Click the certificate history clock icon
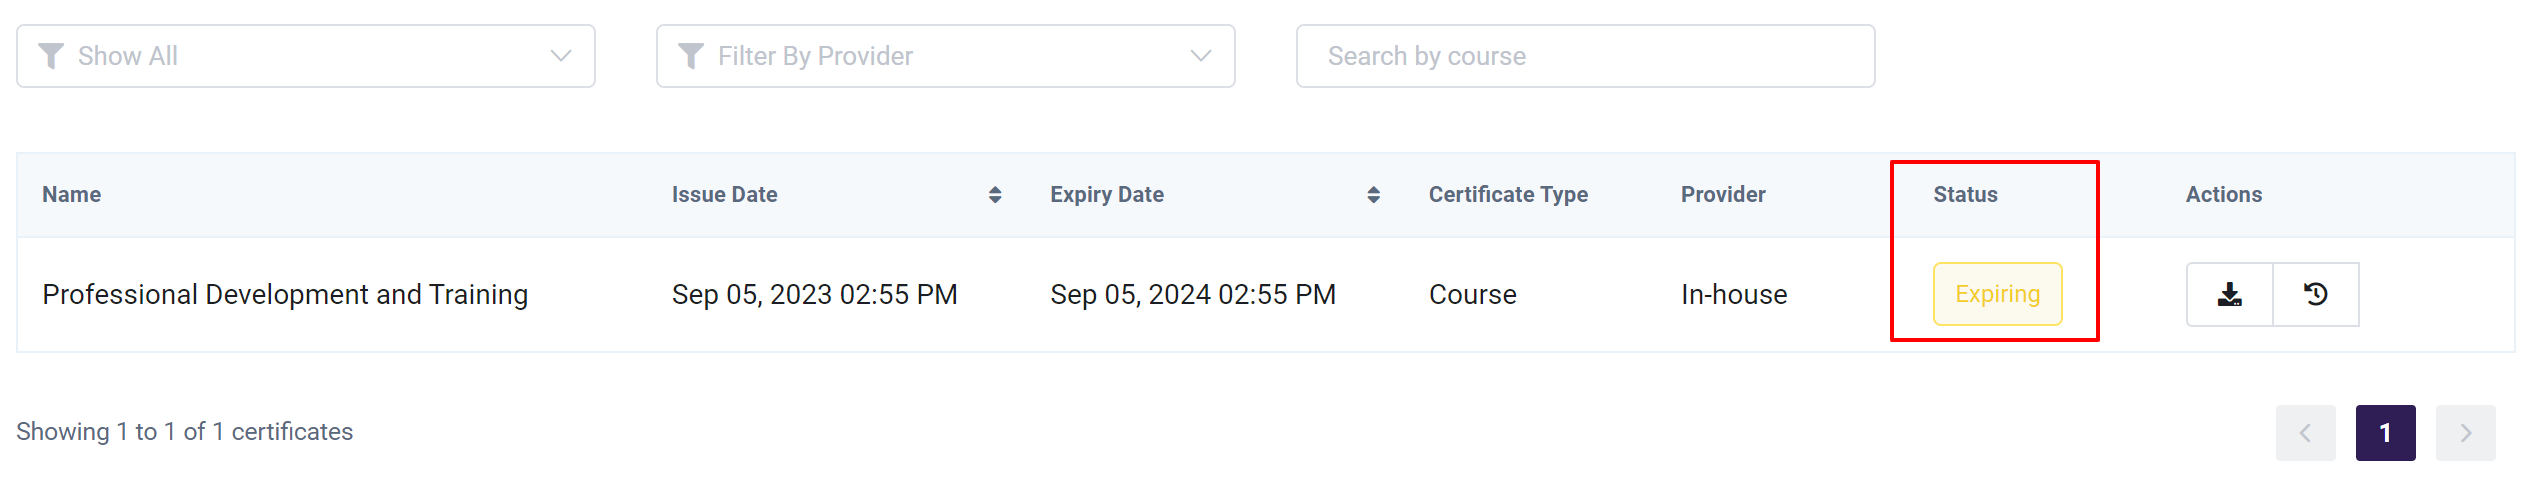The height and width of the screenshot is (480, 2526). [x=2315, y=294]
